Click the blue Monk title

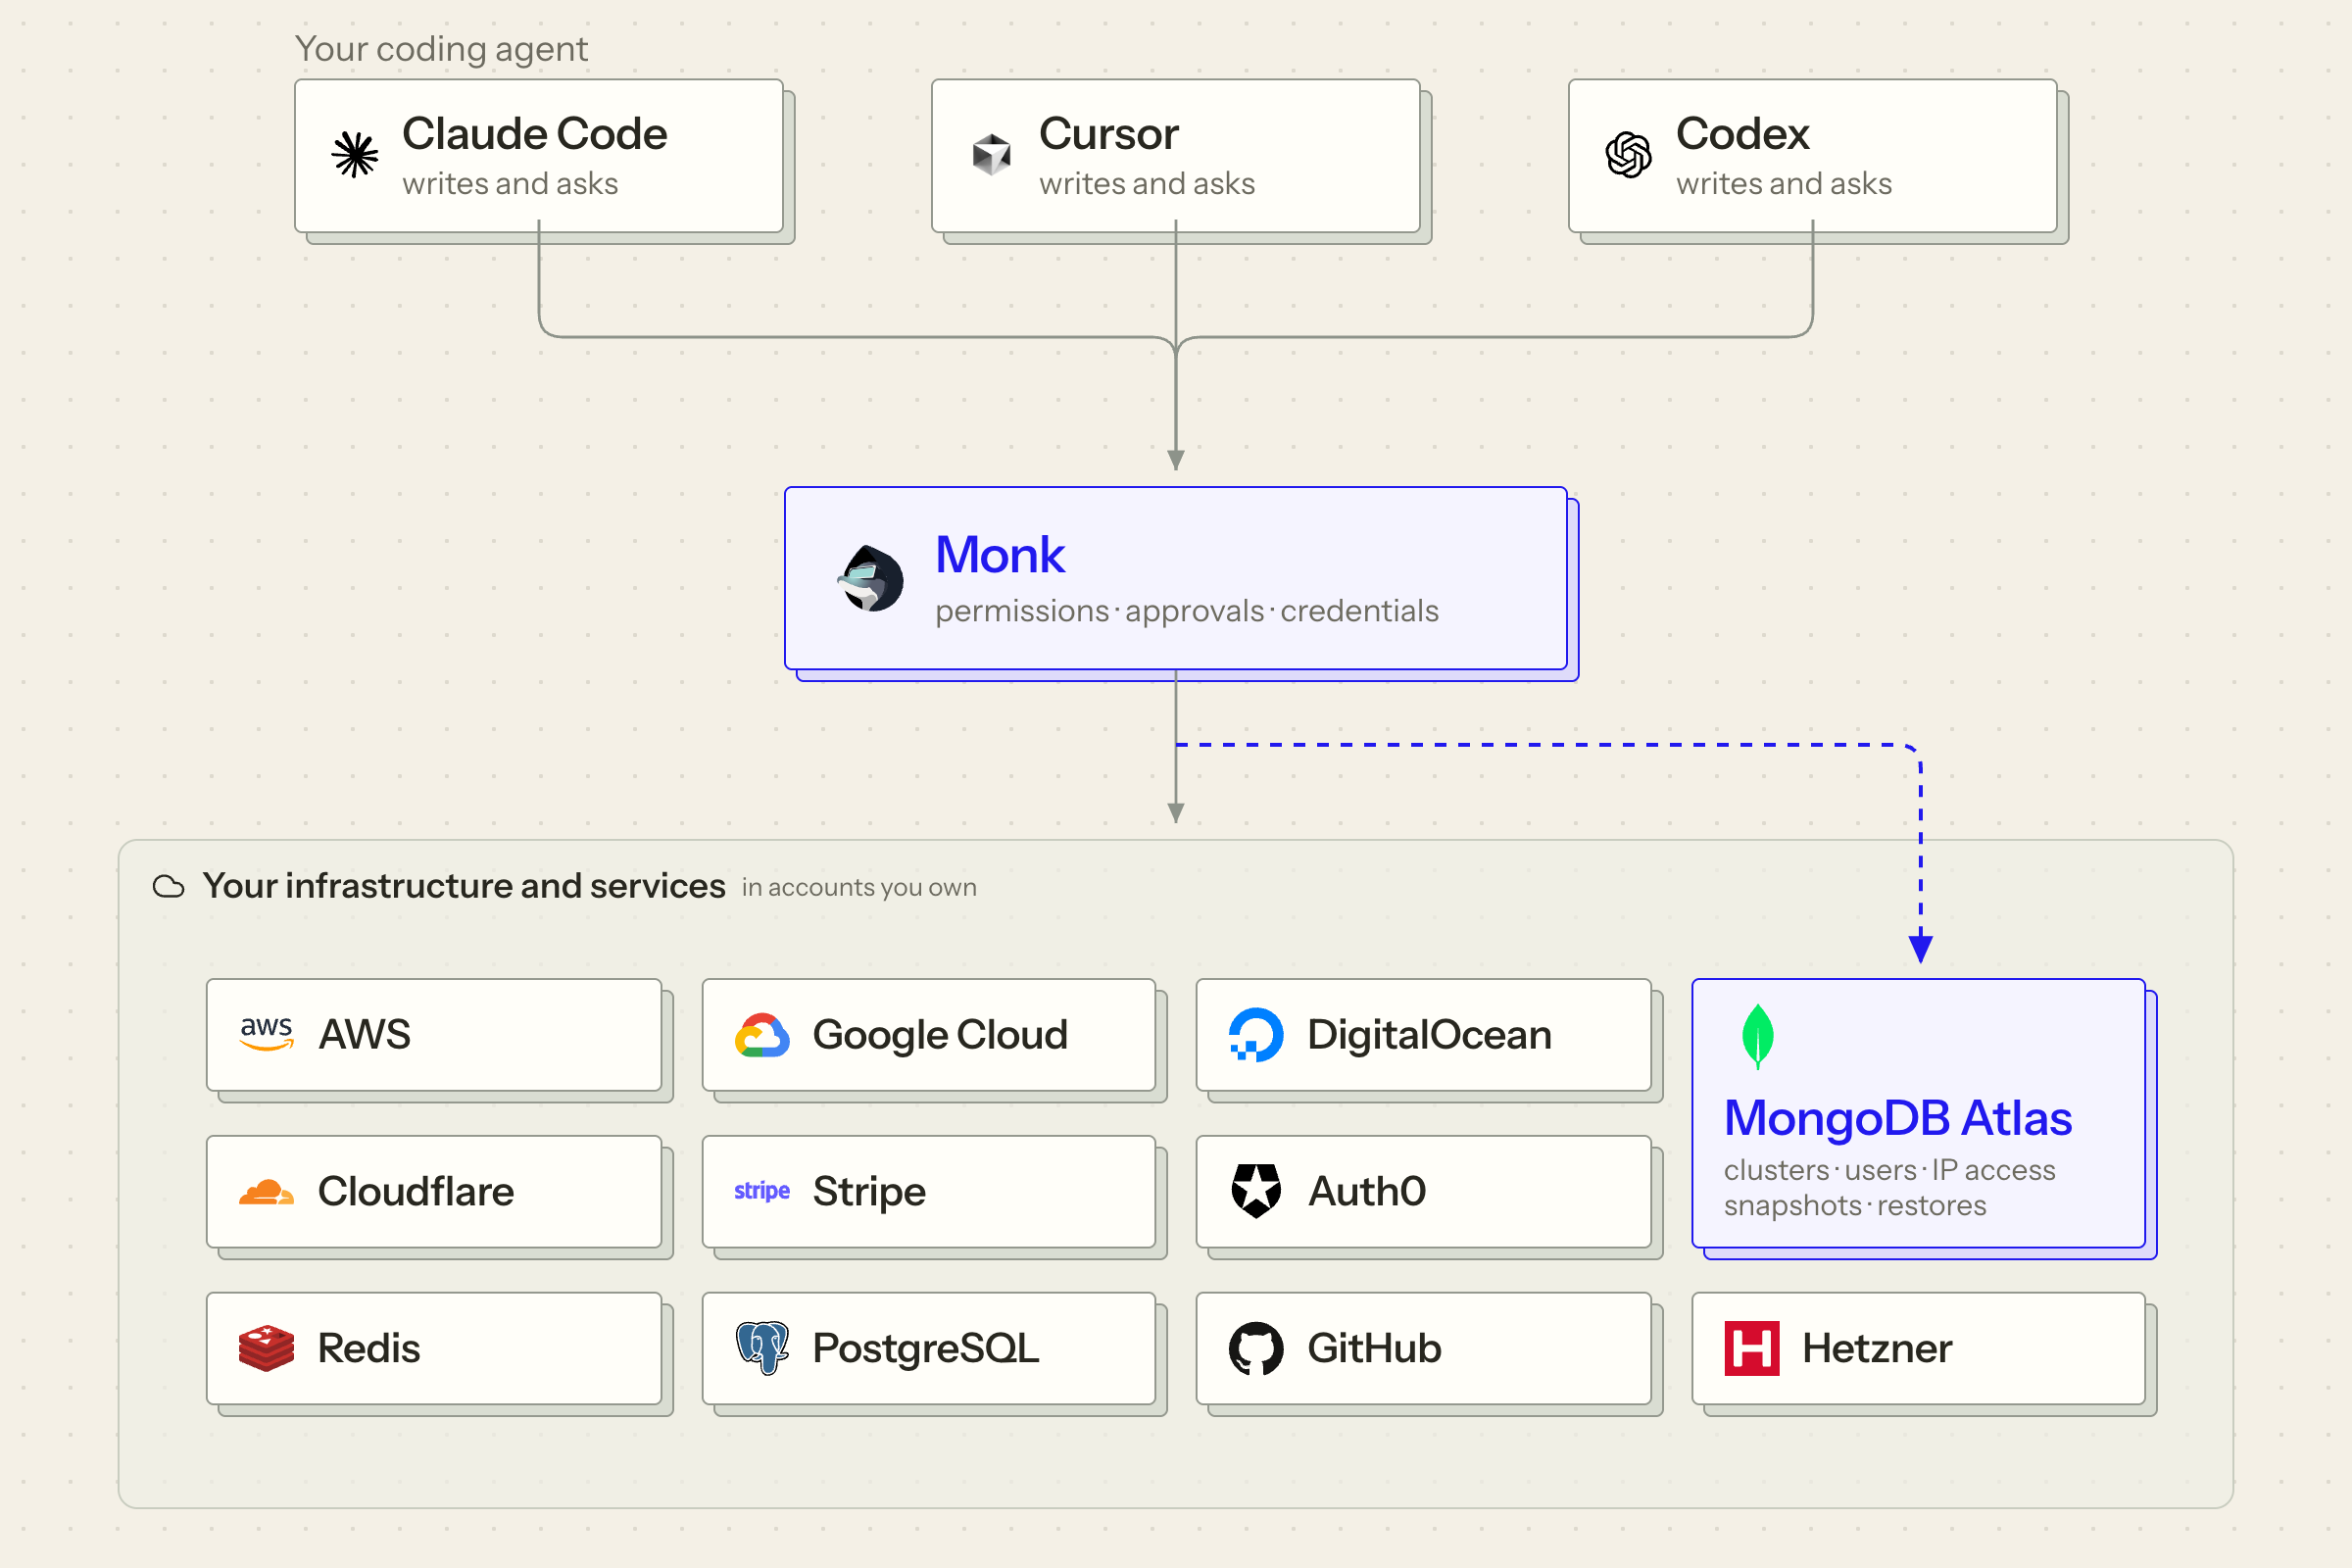pos(1000,555)
